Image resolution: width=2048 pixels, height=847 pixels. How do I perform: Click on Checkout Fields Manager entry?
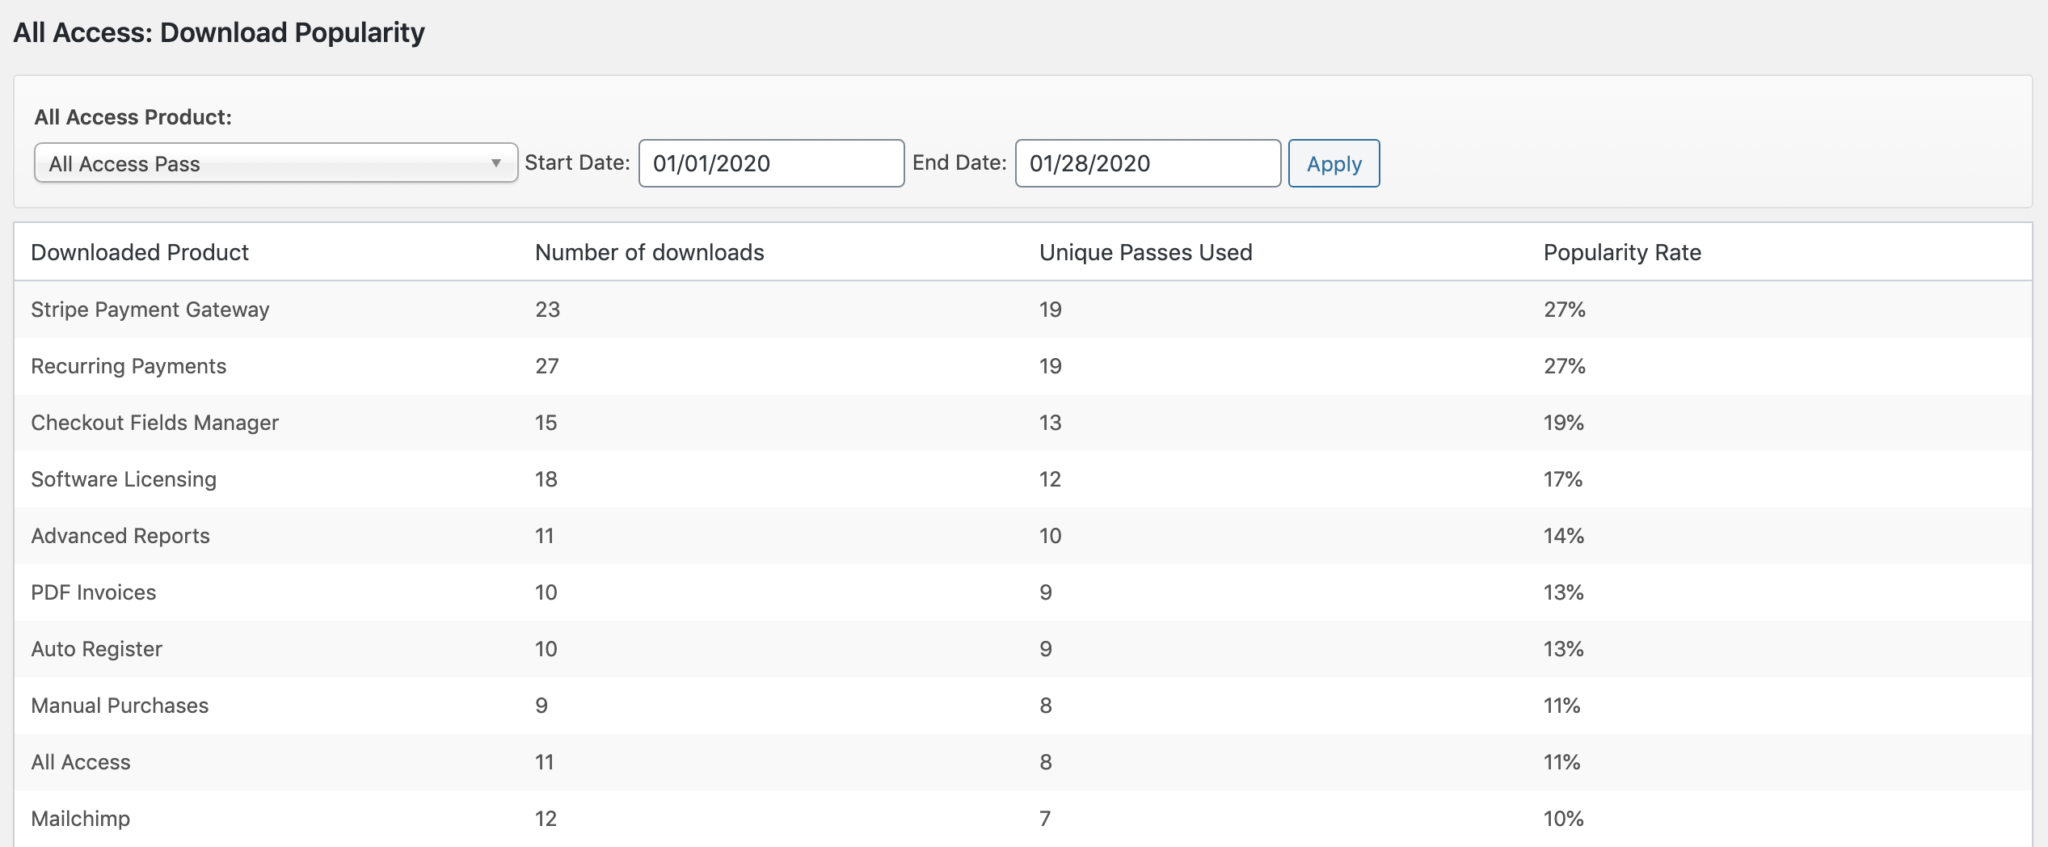(x=155, y=422)
